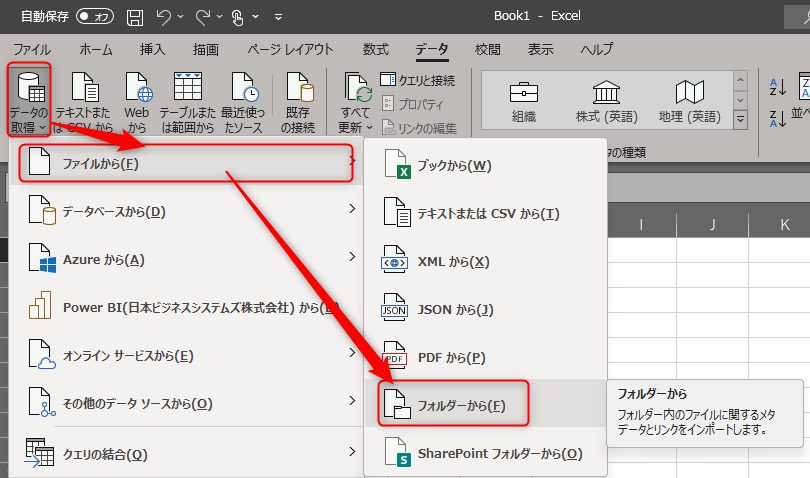Switch to the 挿入 tab

[x=153, y=50]
